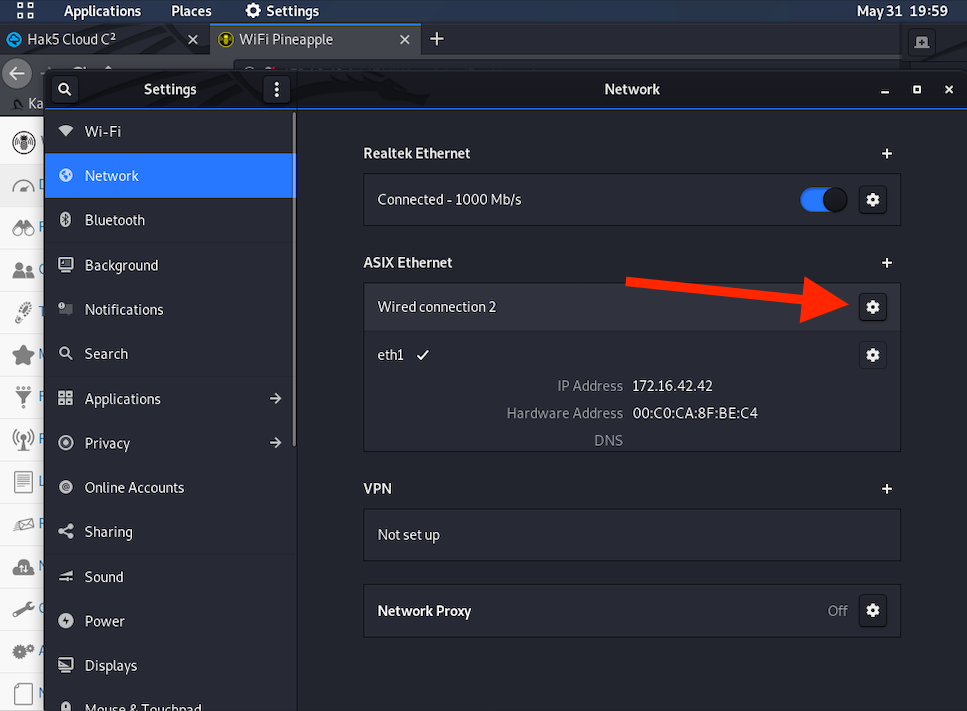Open Background settings

(170, 265)
